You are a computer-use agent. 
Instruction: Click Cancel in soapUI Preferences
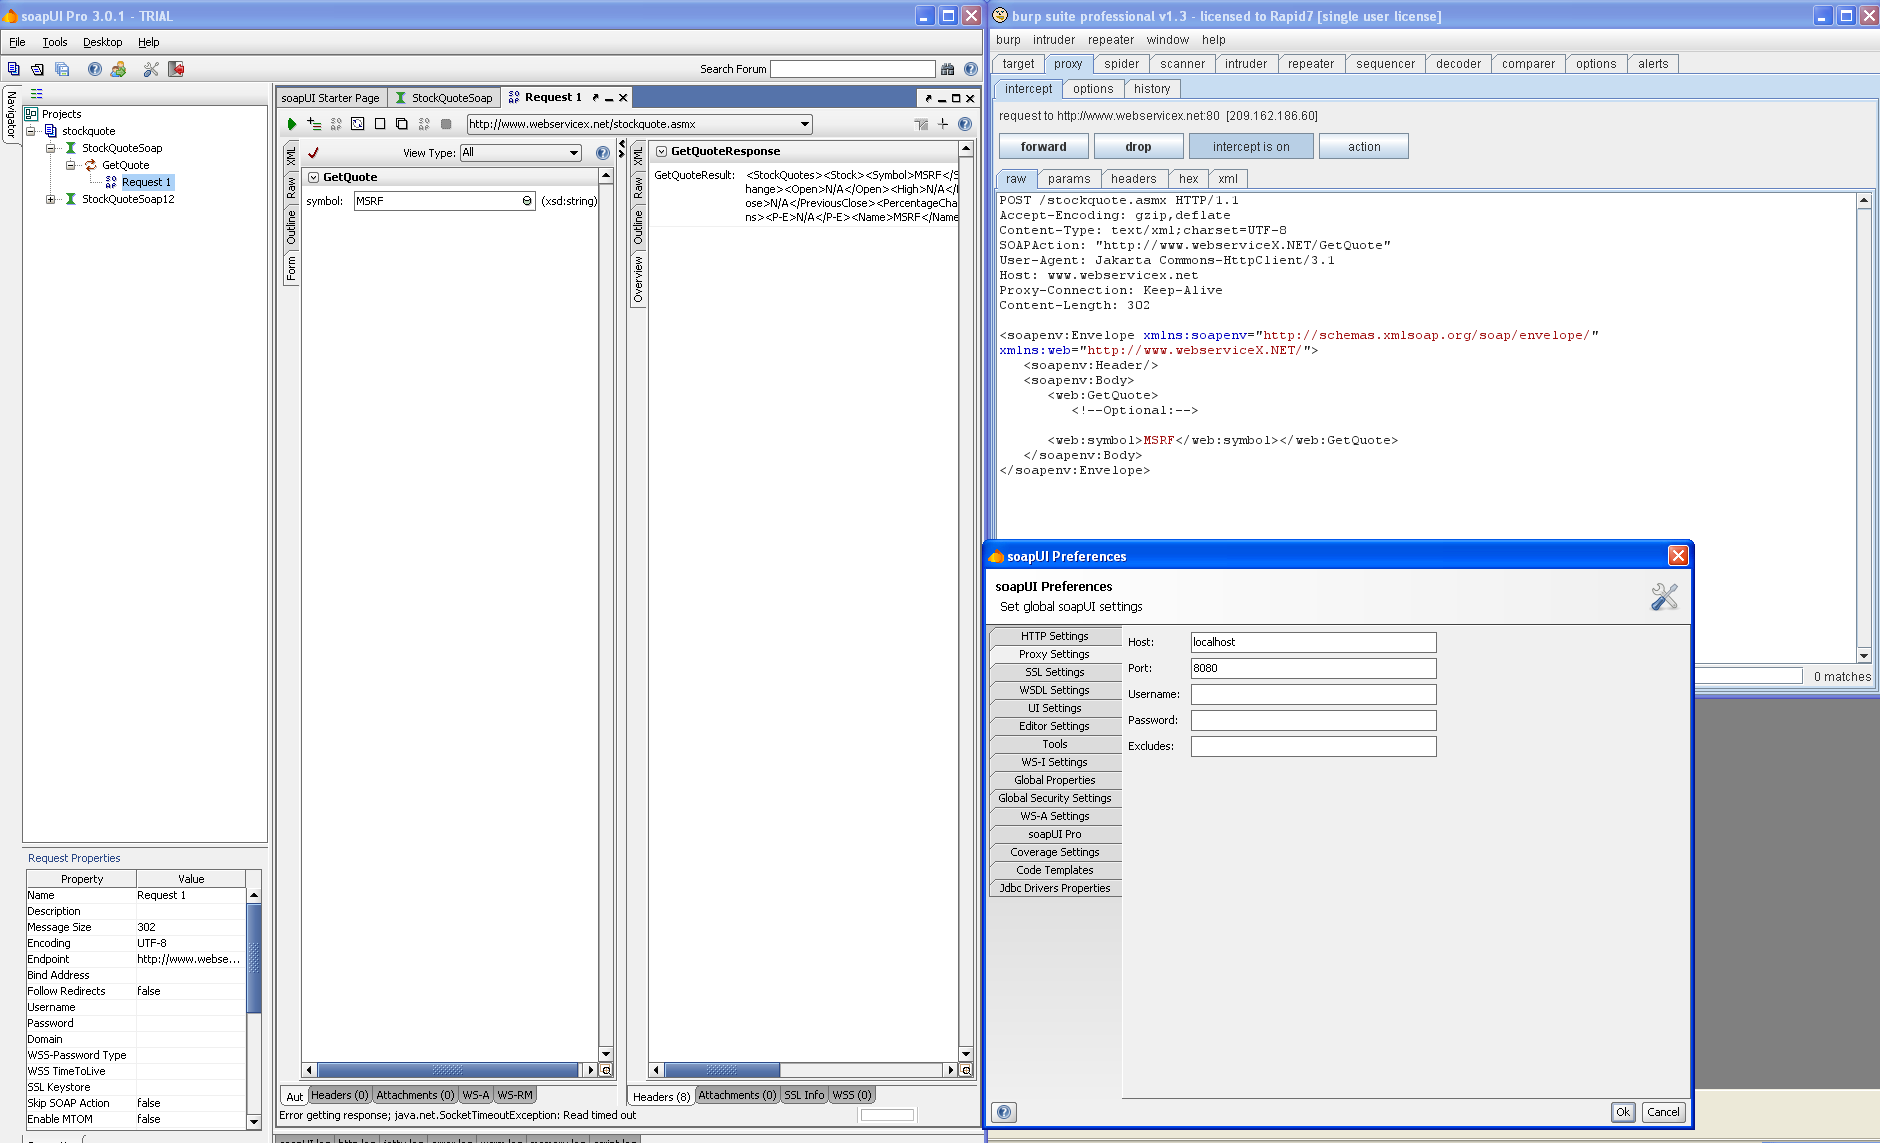tap(1663, 1112)
